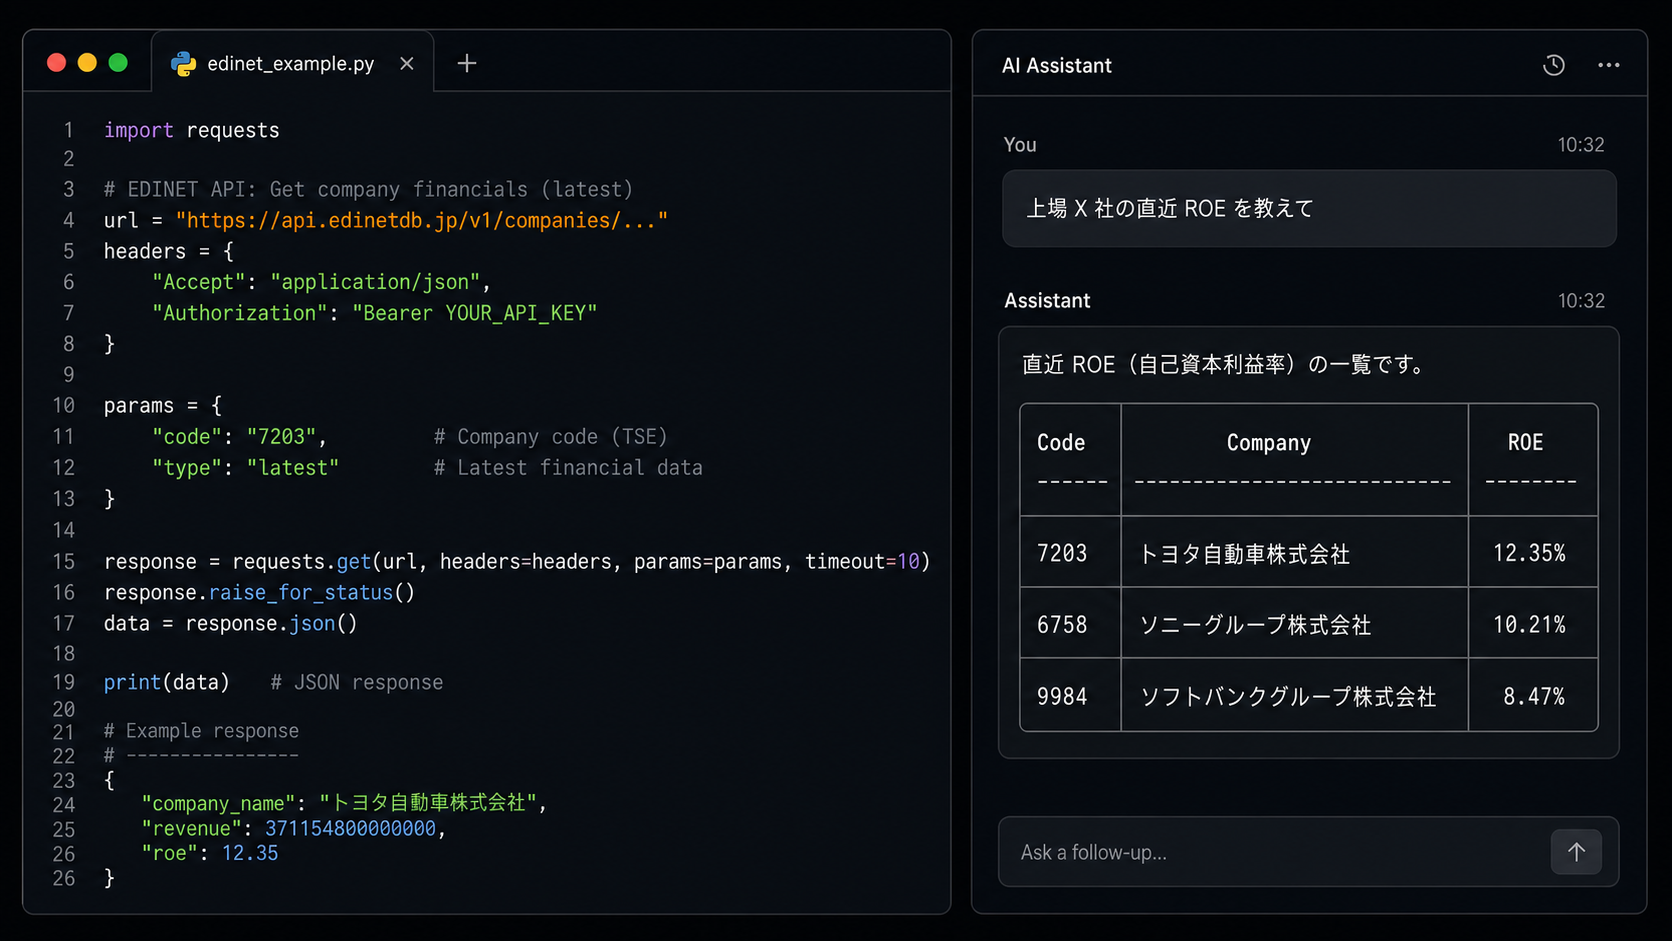Click the params "code": "7203" entry
Screen dimensions: 1672x941
tap(239, 437)
